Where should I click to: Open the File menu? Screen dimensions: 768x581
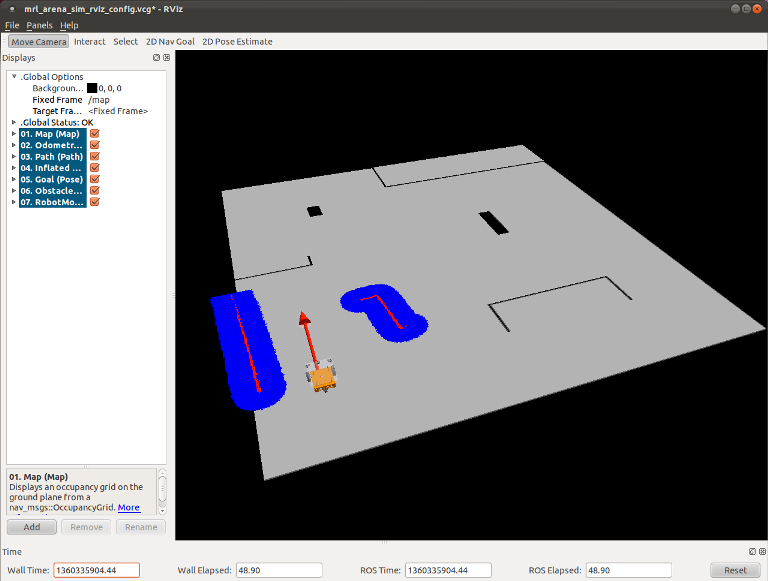pyautogui.click(x=12, y=25)
